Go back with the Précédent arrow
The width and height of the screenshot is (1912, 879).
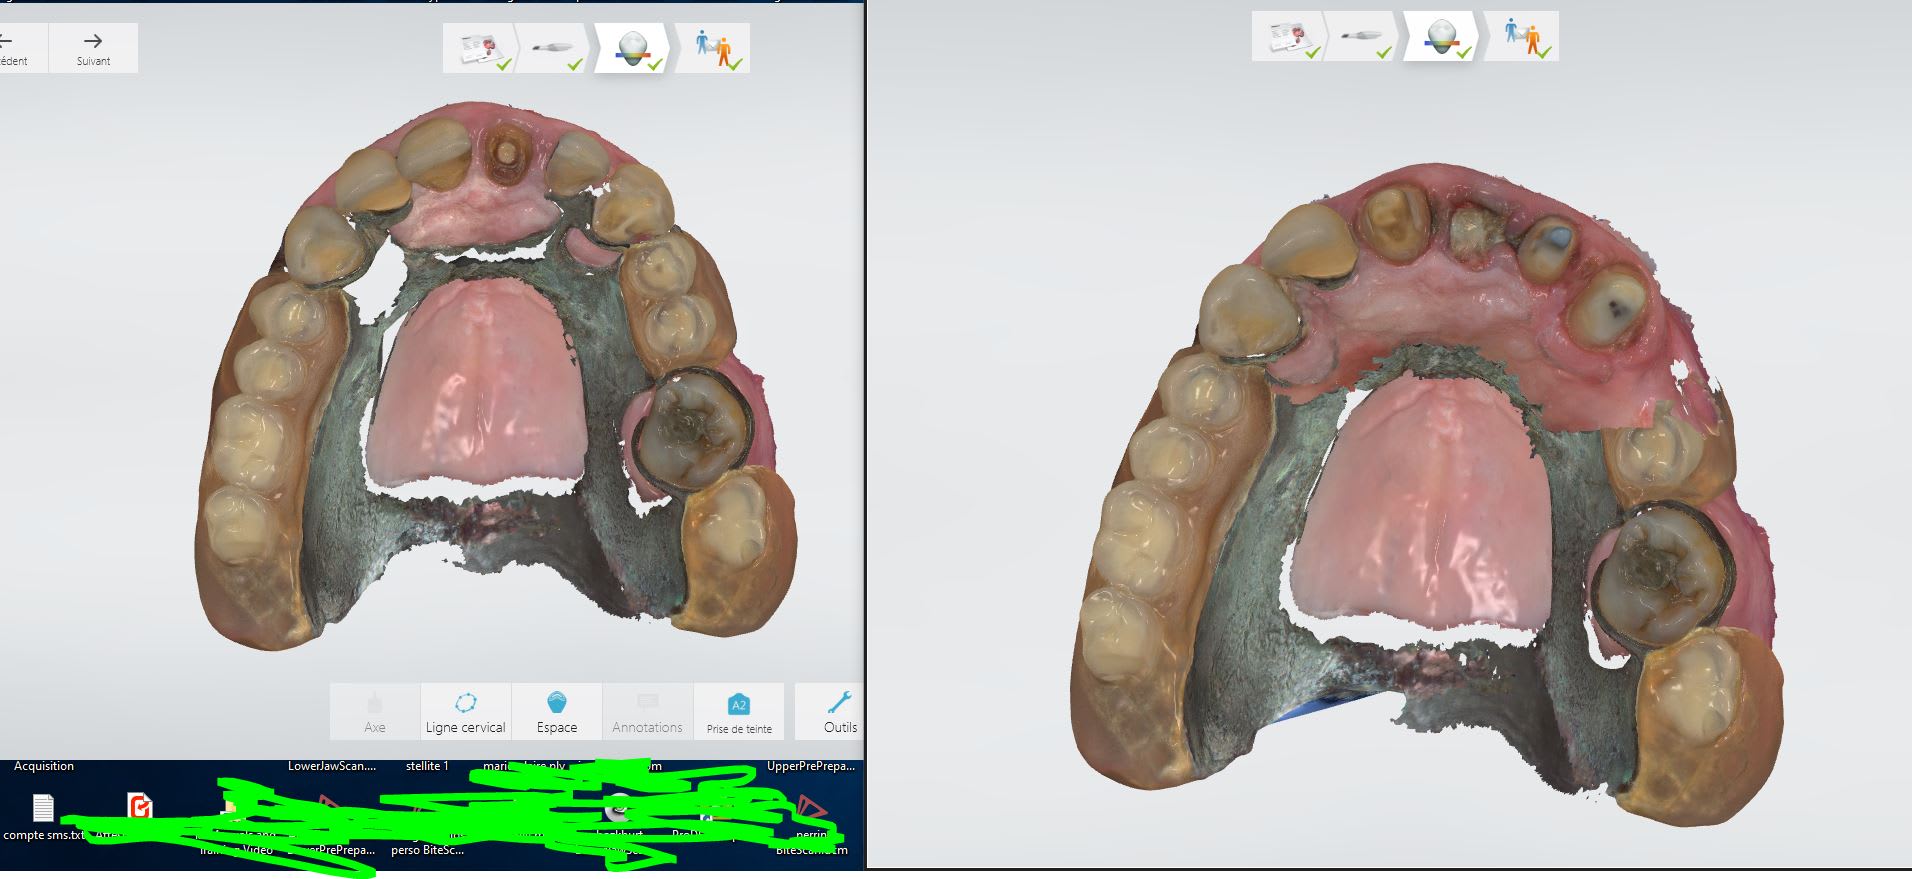click(x=12, y=48)
